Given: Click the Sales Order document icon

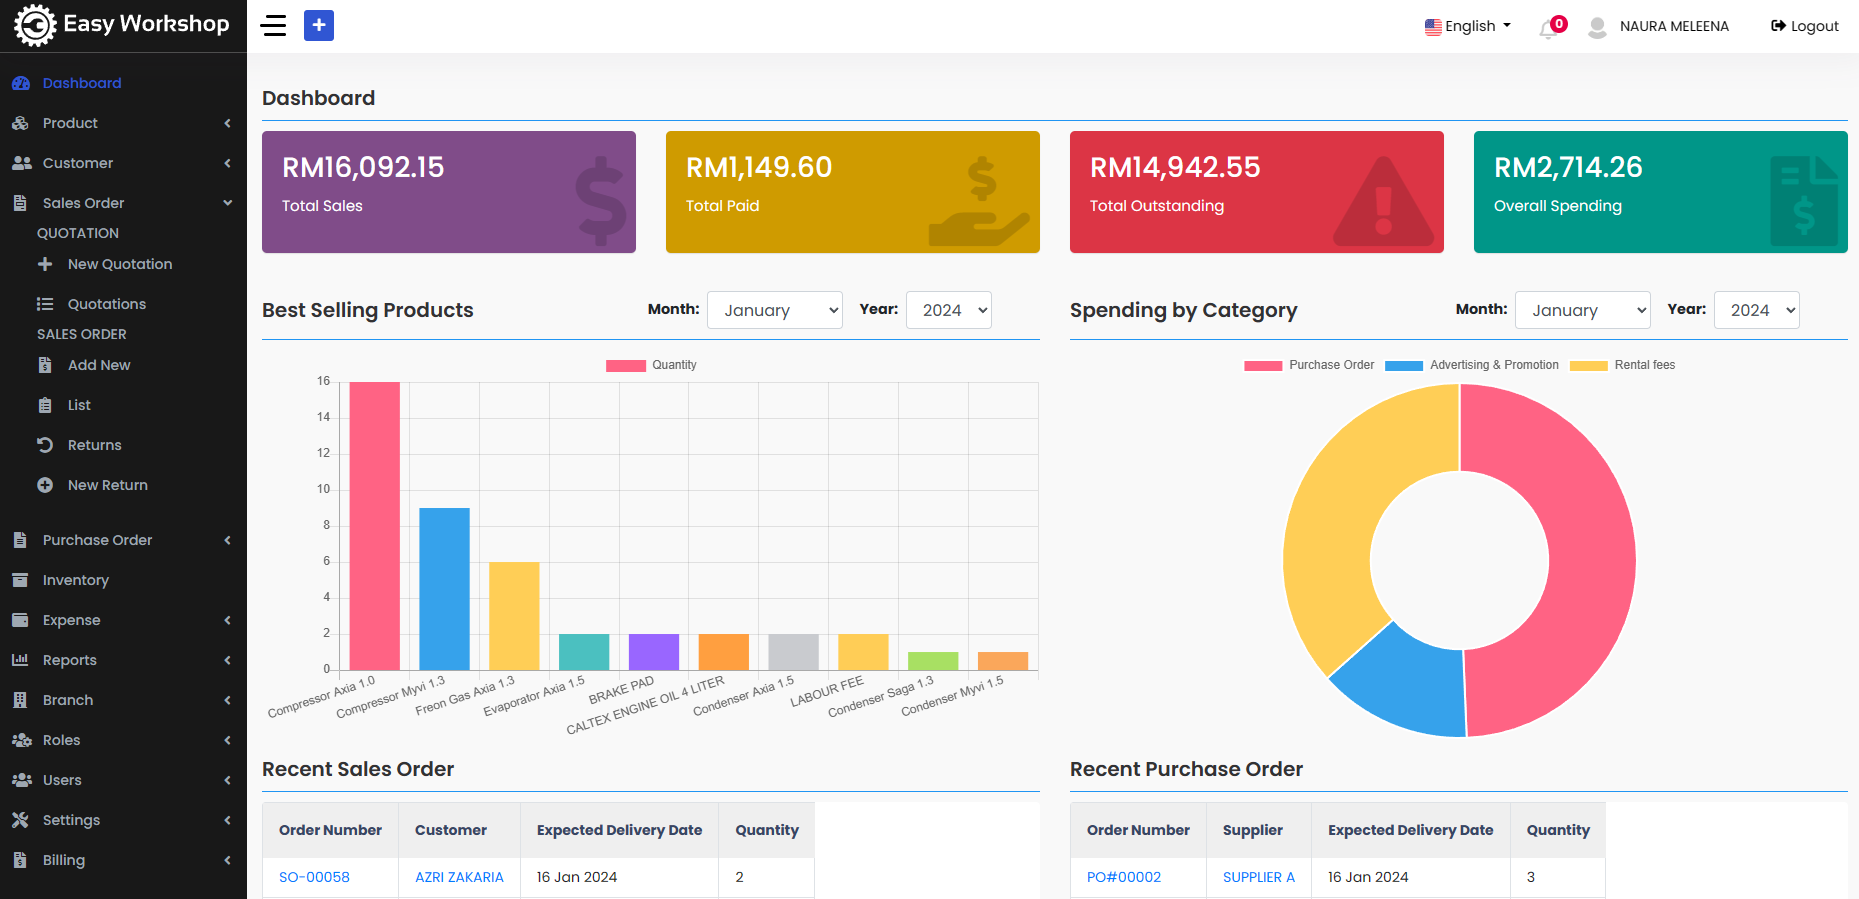Looking at the screenshot, I should (x=20, y=203).
